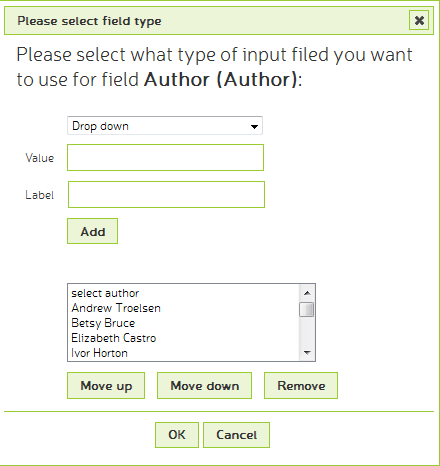Focus the Label input field
The image size is (440, 466).
click(166, 195)
